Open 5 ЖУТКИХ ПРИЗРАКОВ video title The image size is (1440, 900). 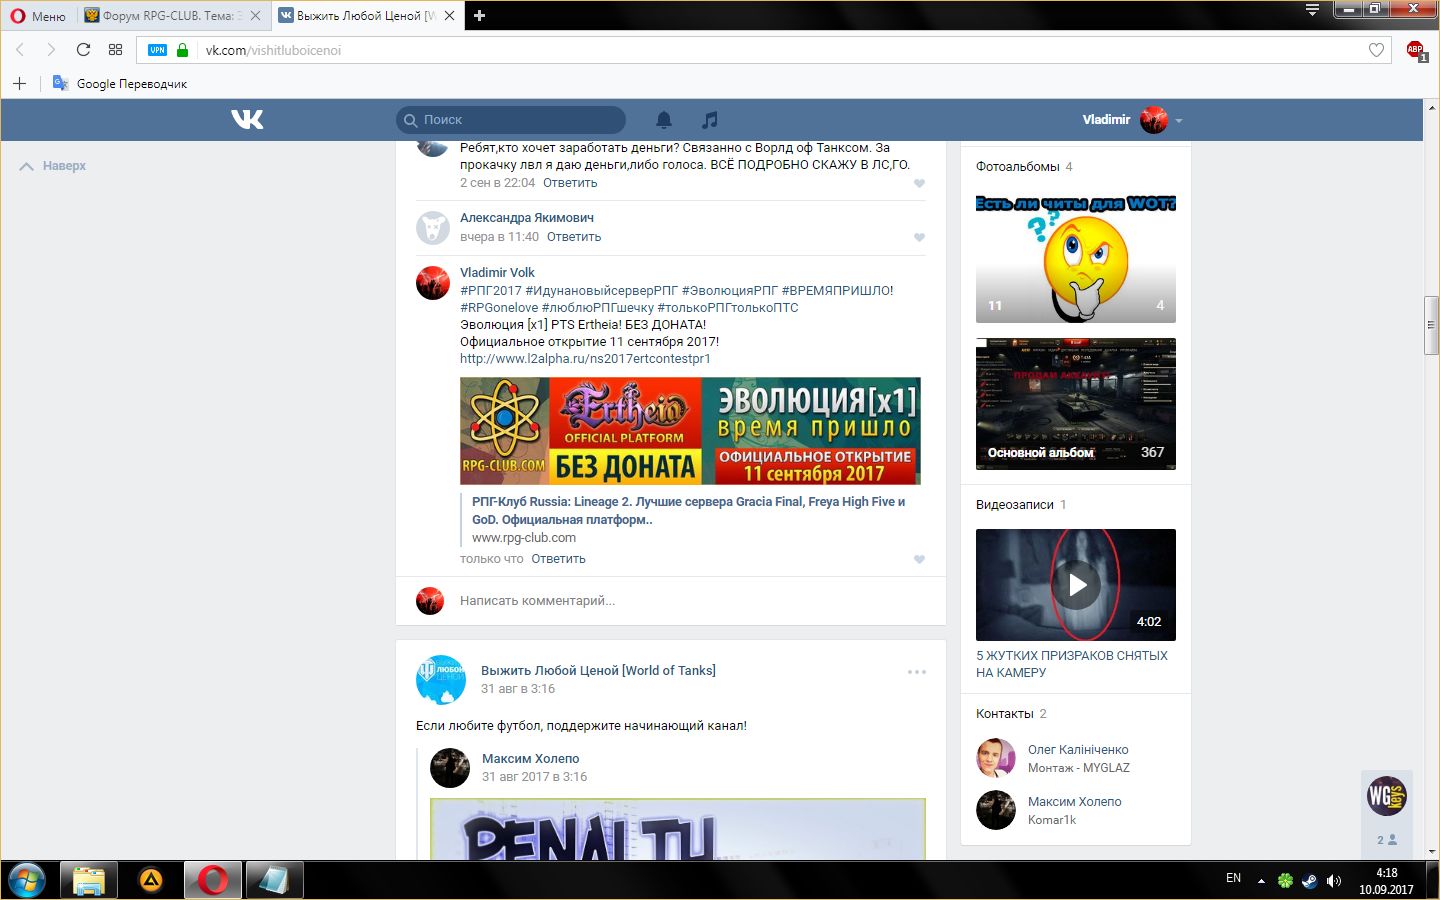pos(1072,664)
